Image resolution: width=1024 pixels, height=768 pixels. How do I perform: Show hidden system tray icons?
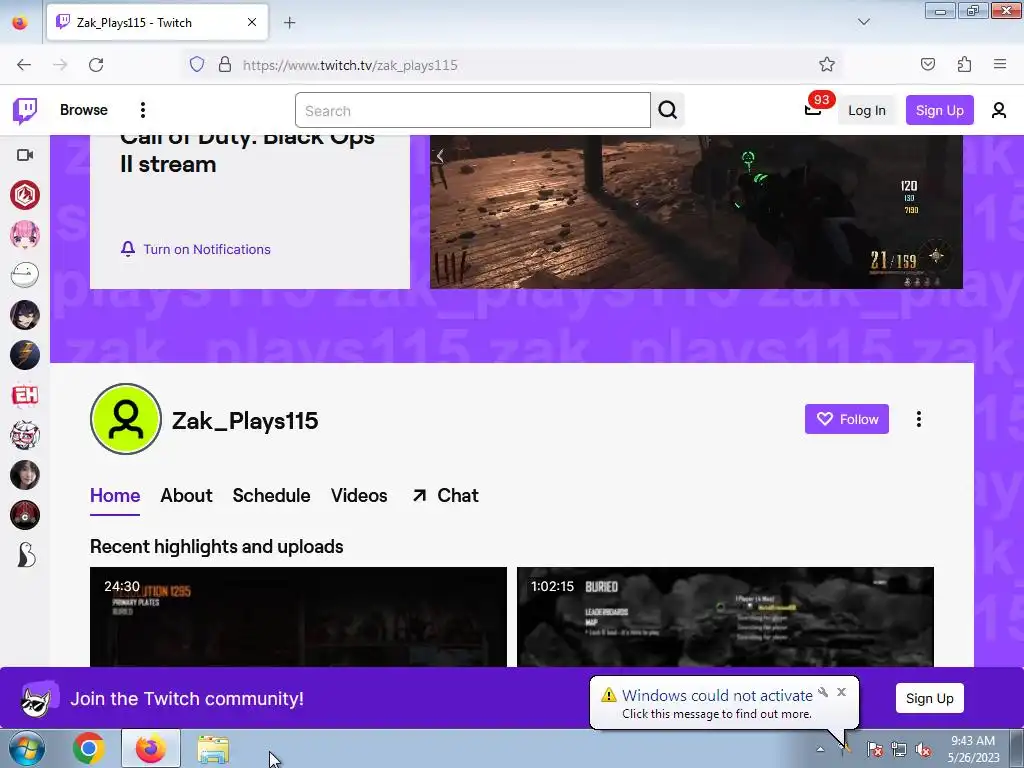coord(820,749)
